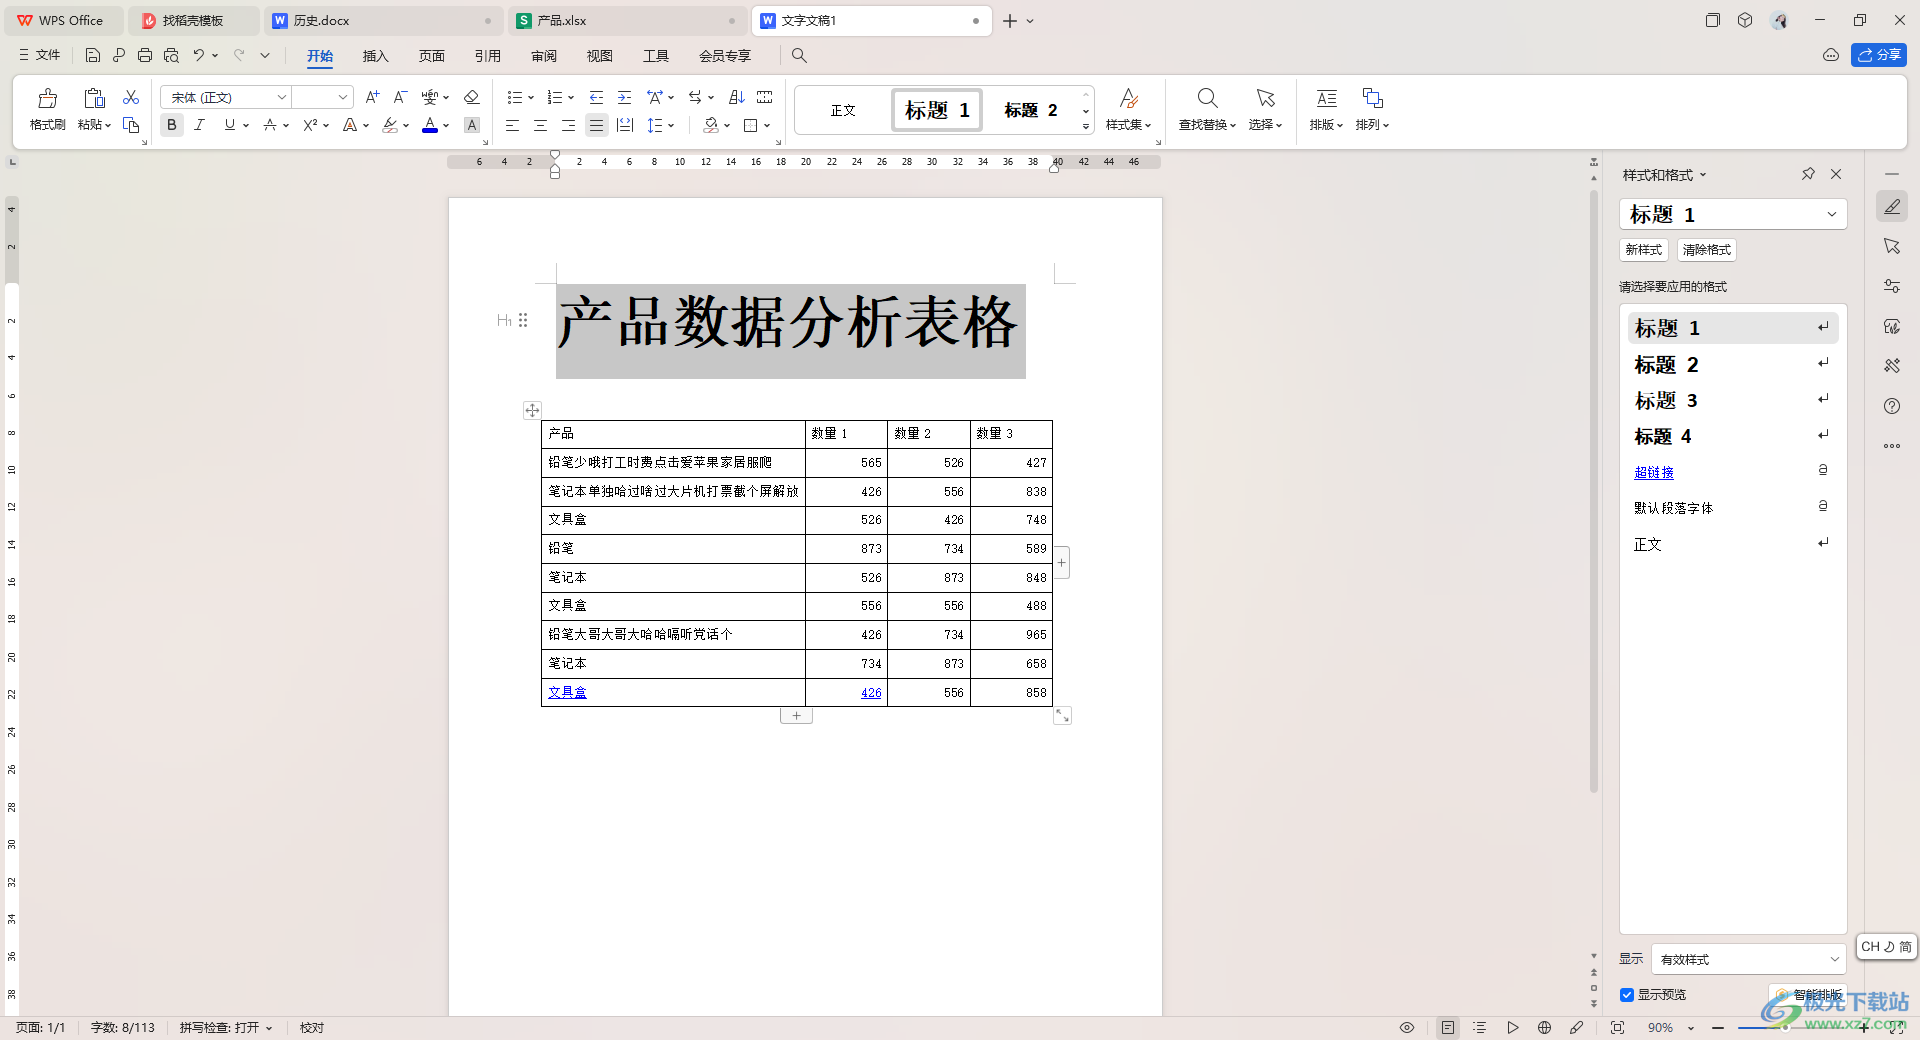Toggle Underline formatting
Screen dimensions: 1920x1040
(x=230, y=125)
